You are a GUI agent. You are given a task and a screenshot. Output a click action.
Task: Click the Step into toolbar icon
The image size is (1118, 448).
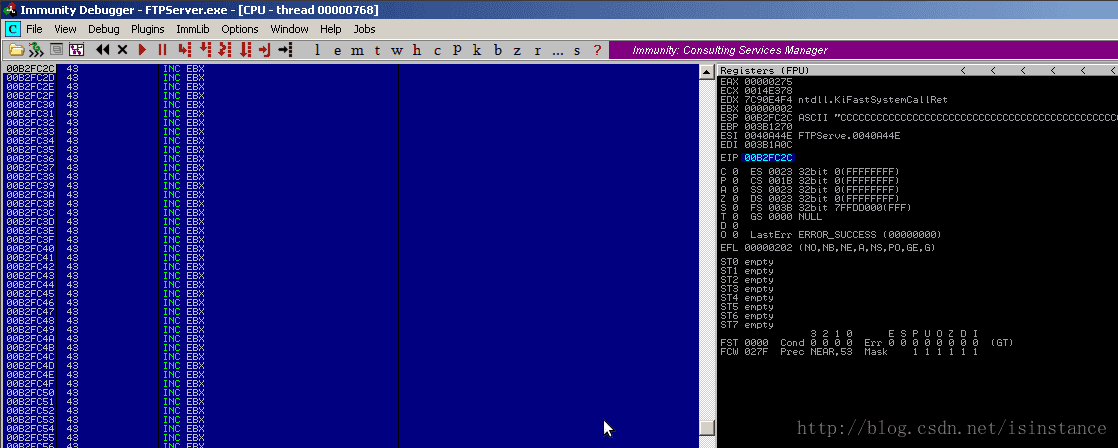(x=185, y=50)
